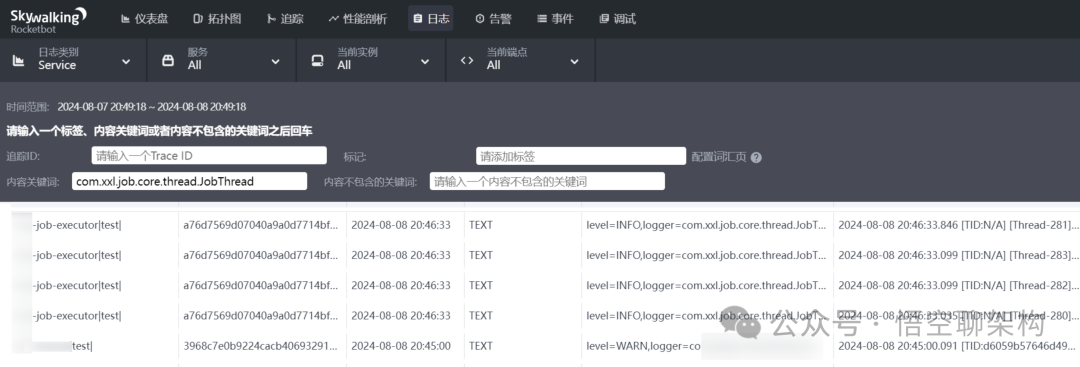Click the 配置词汇页 link text
Viewport: 1080px width, 367px height.
718,157
